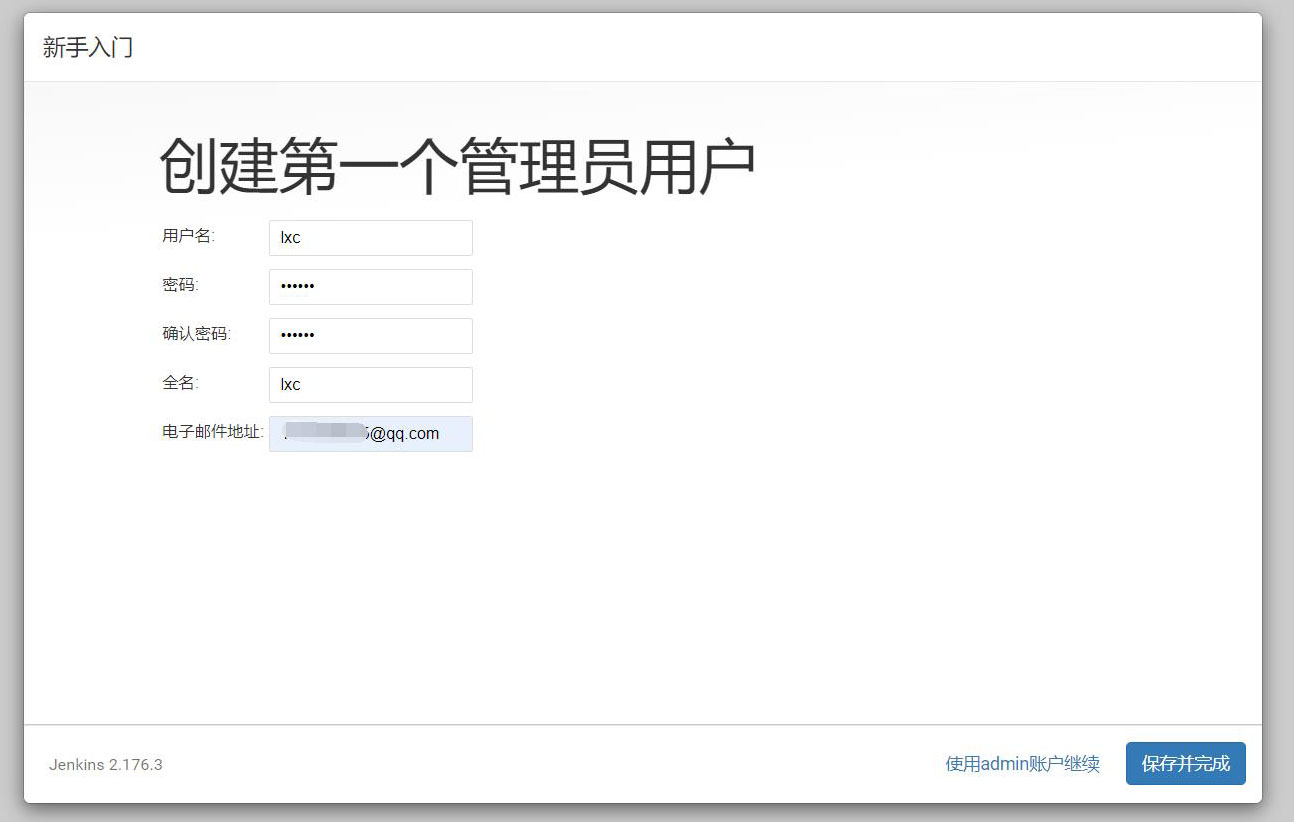Click the 电子邮件地址: label
This screenshot has width=1294, height=822.
213,432
